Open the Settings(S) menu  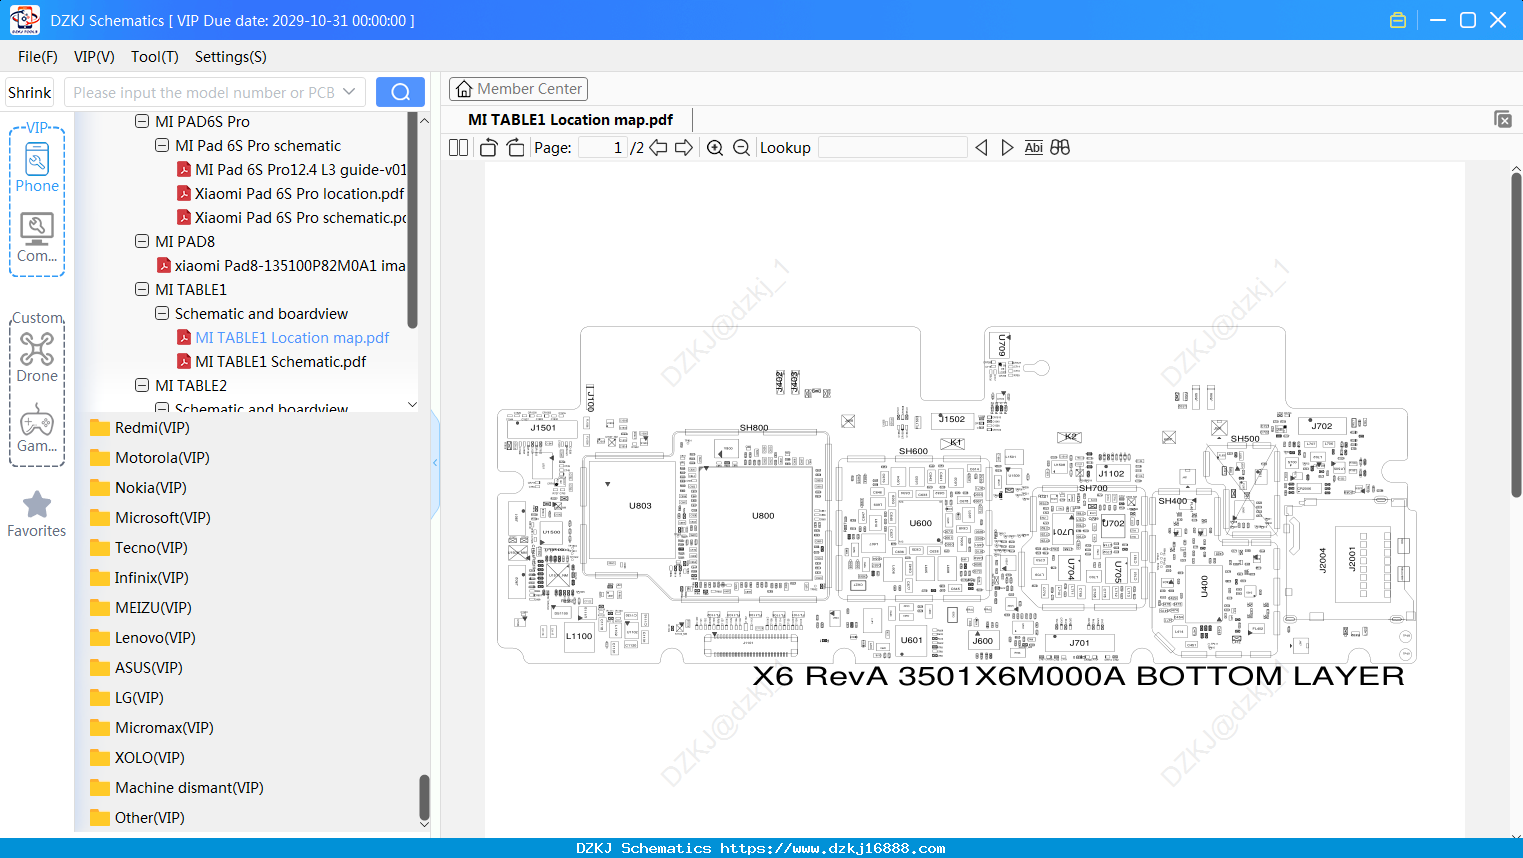(x=231, y=57)
